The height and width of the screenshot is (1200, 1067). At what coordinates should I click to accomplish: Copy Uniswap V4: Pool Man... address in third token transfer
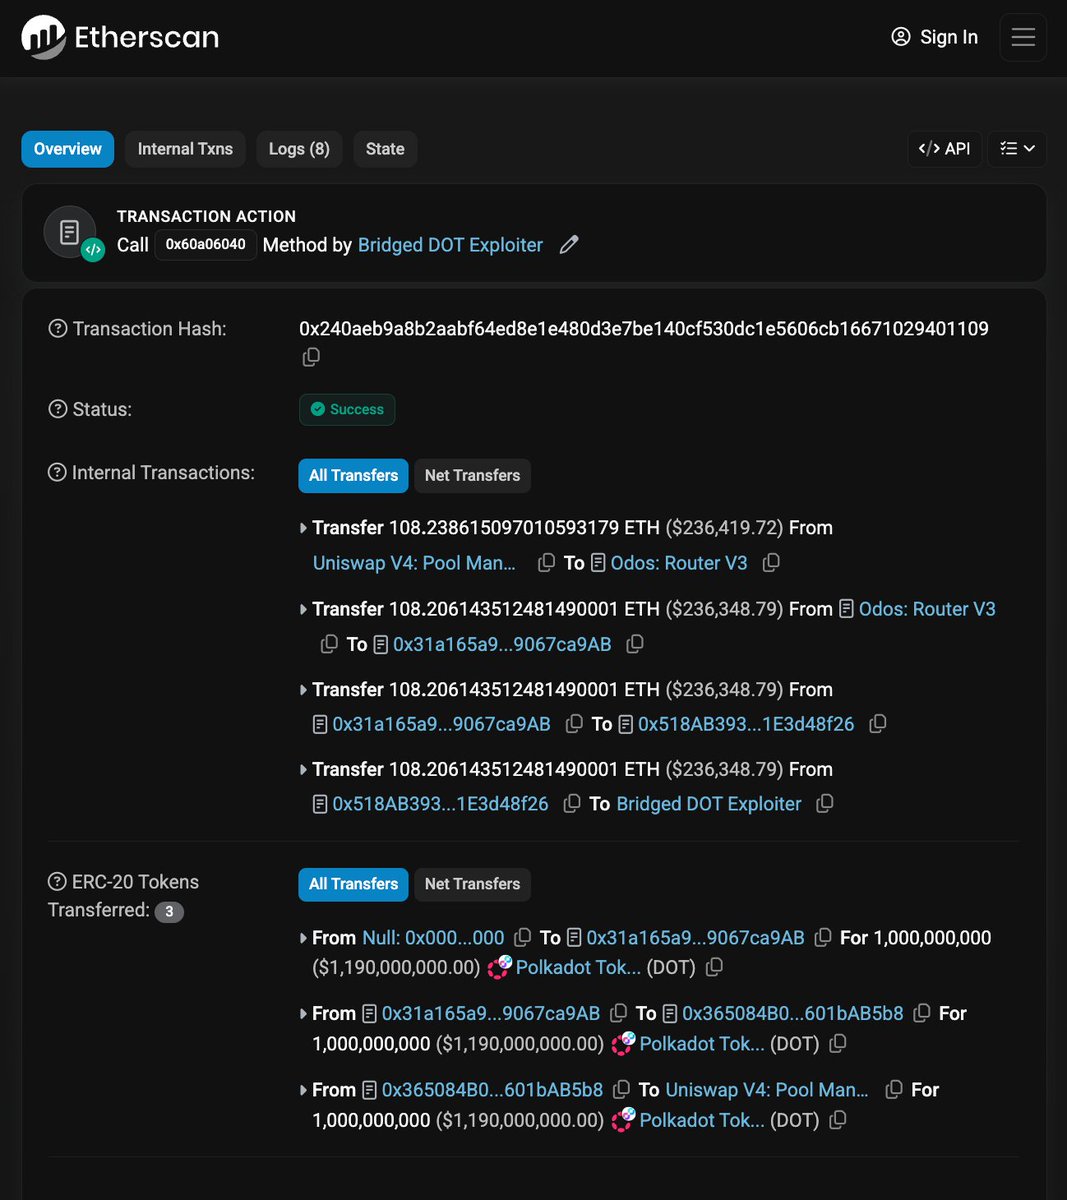894,1090
